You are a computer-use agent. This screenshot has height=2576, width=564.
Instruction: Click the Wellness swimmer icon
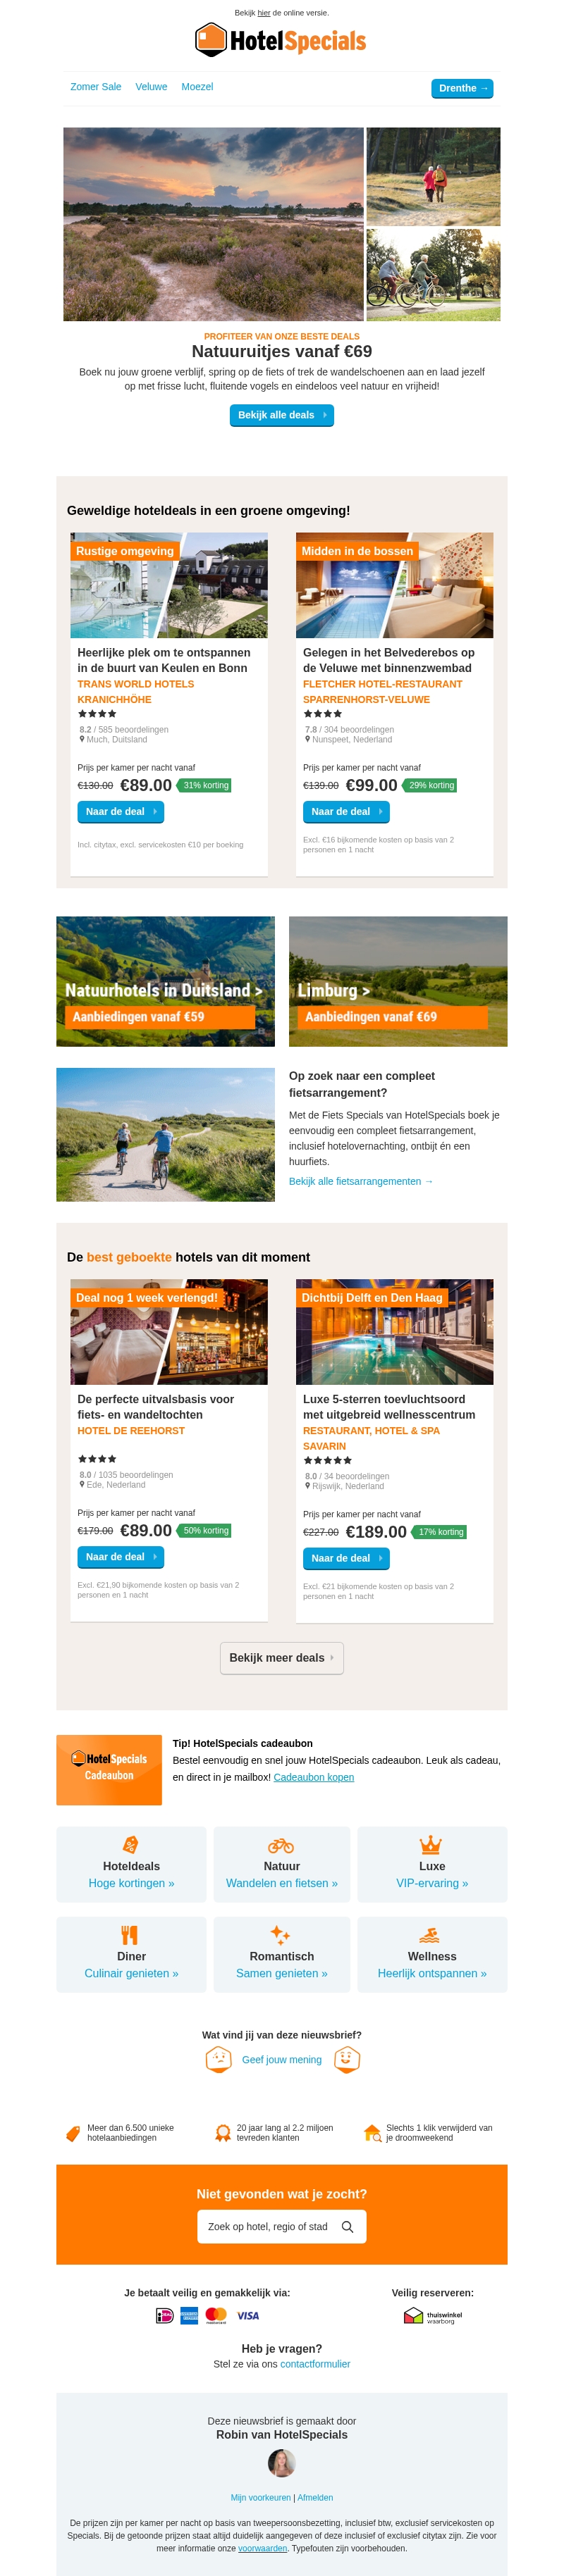coord(430,1935)
